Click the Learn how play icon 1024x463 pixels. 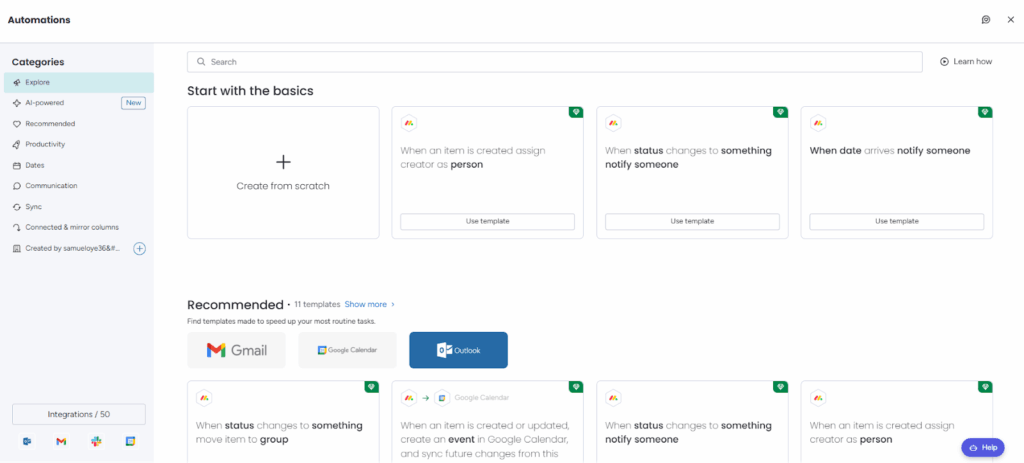(x=944, y=62)
